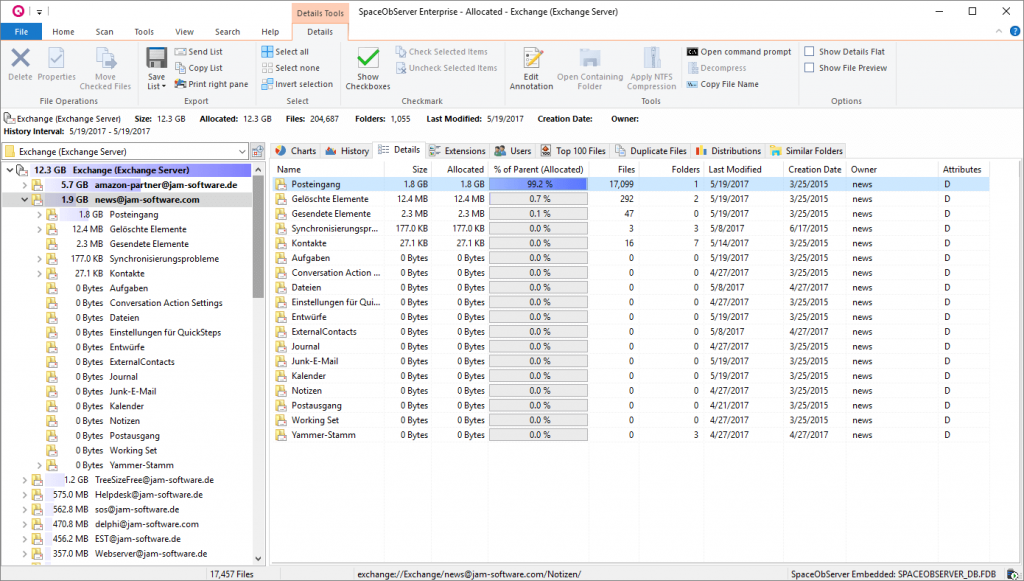Open the File menu
The image size is (1024, 581).
(21, 31)
